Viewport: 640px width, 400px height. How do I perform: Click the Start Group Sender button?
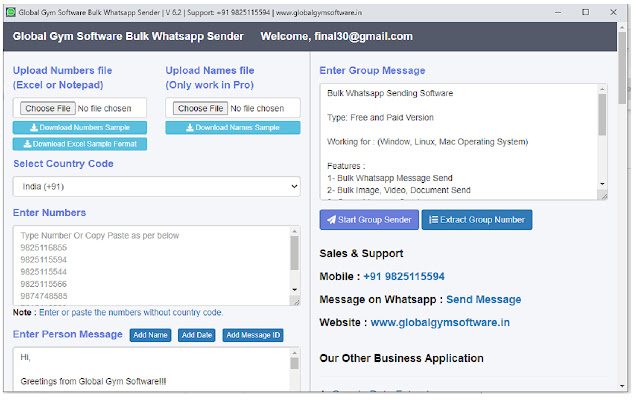(368, 220)
